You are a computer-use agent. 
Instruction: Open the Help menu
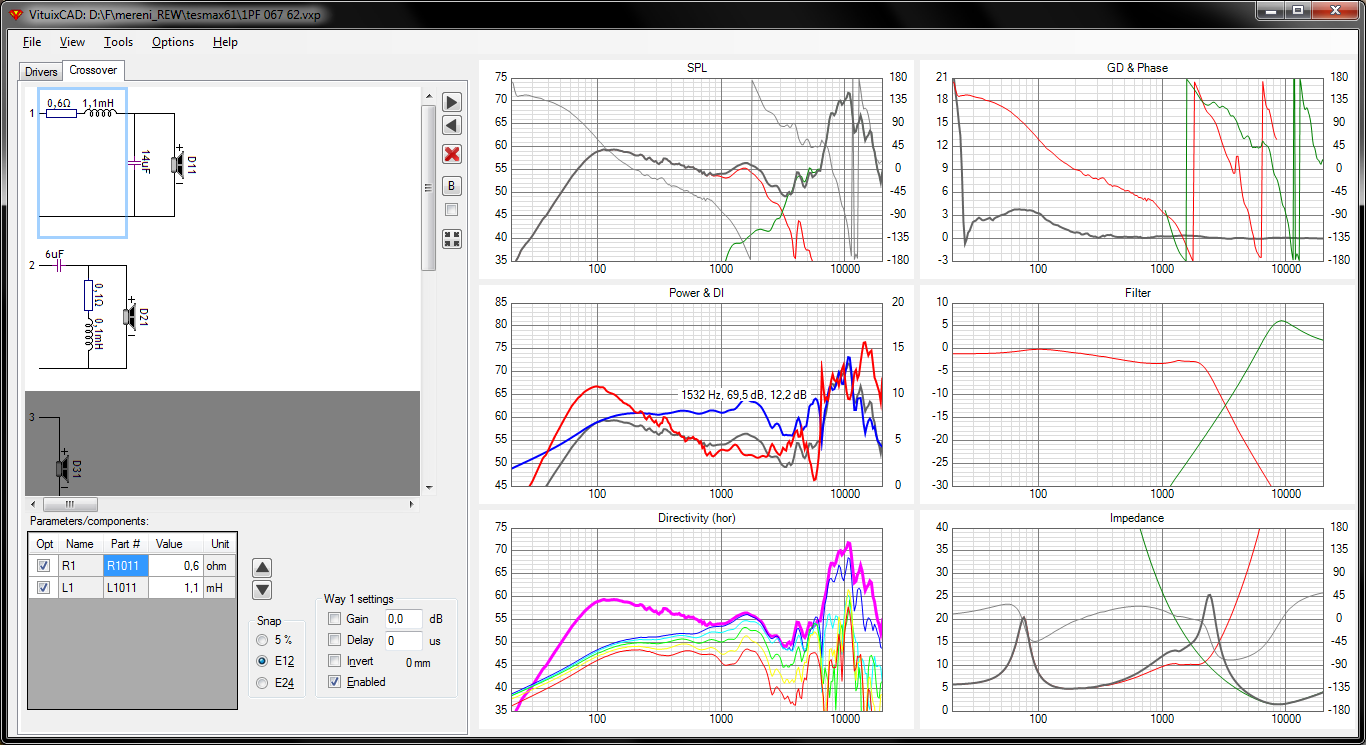pyautogui.click(x=225, y=42)
